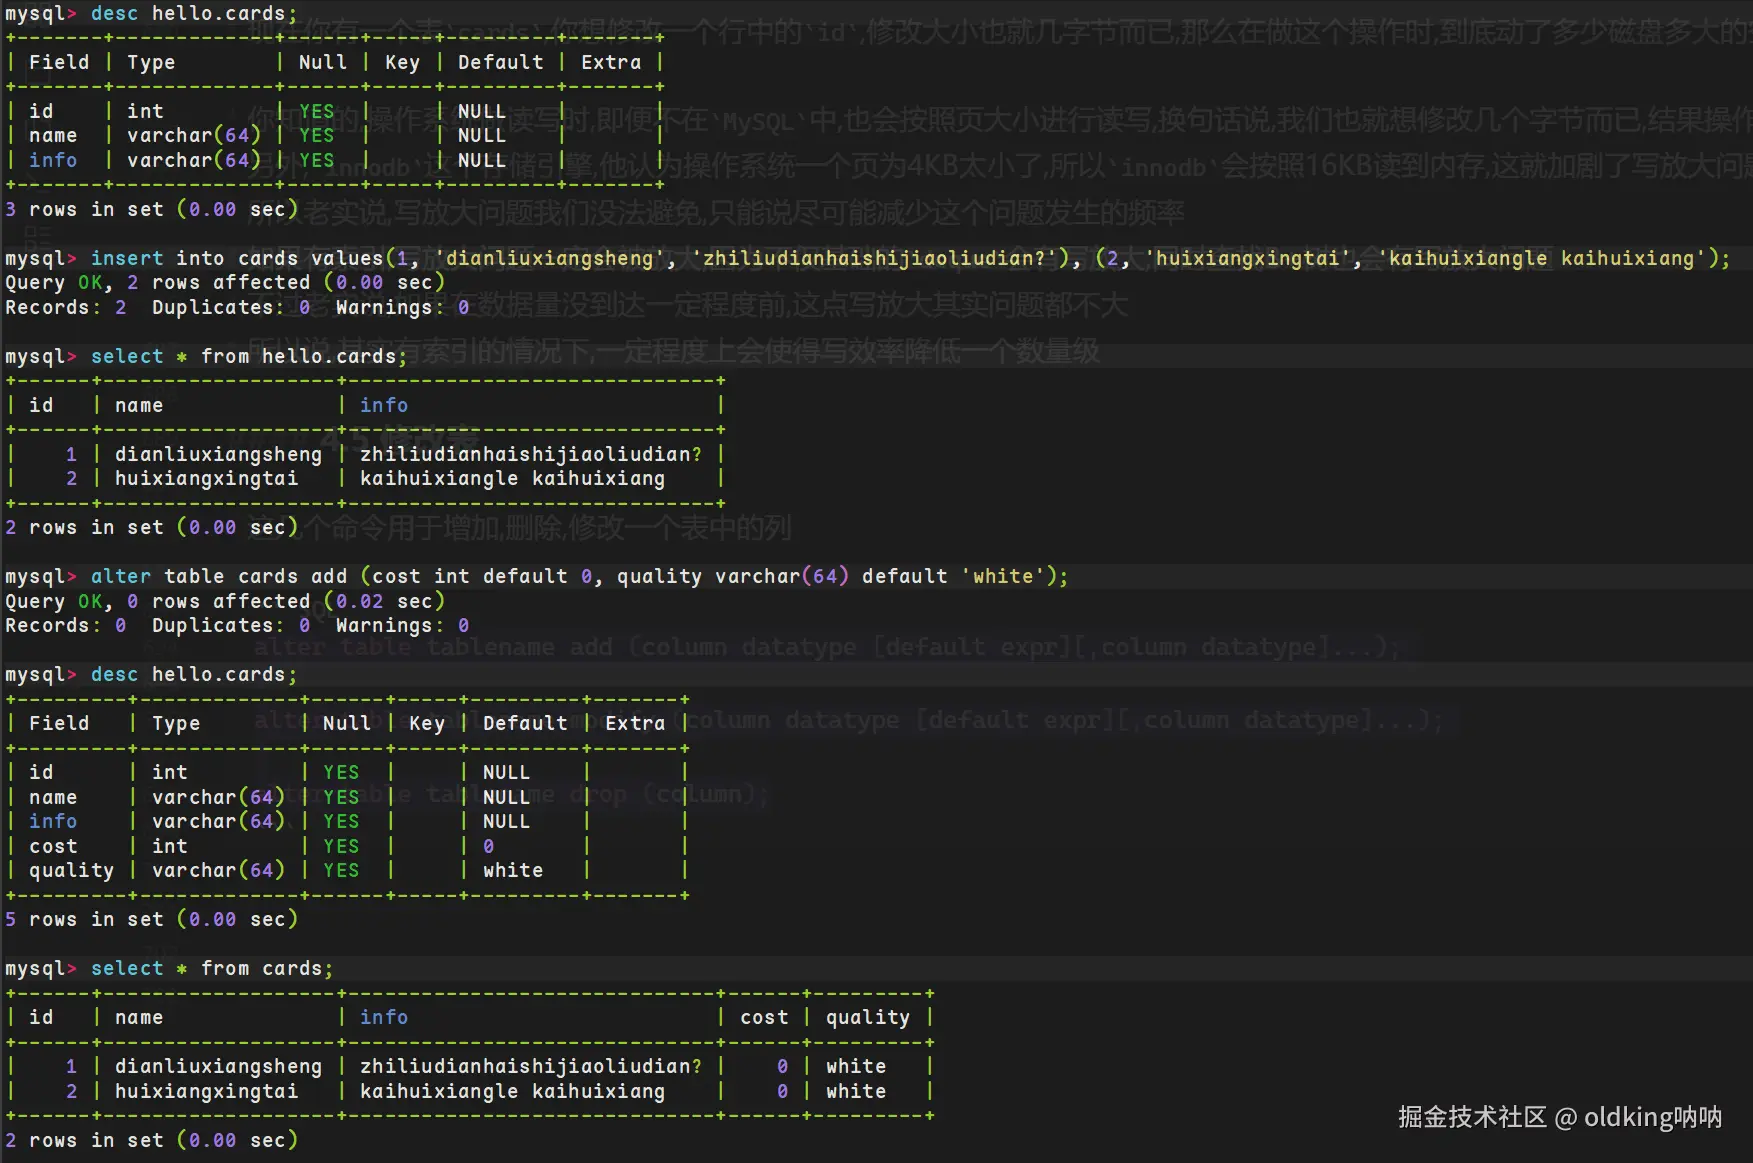1753x1163 pixels.
Task: Click the 'Query OK, 0 rows affected' line
Action: coord(225,601)
